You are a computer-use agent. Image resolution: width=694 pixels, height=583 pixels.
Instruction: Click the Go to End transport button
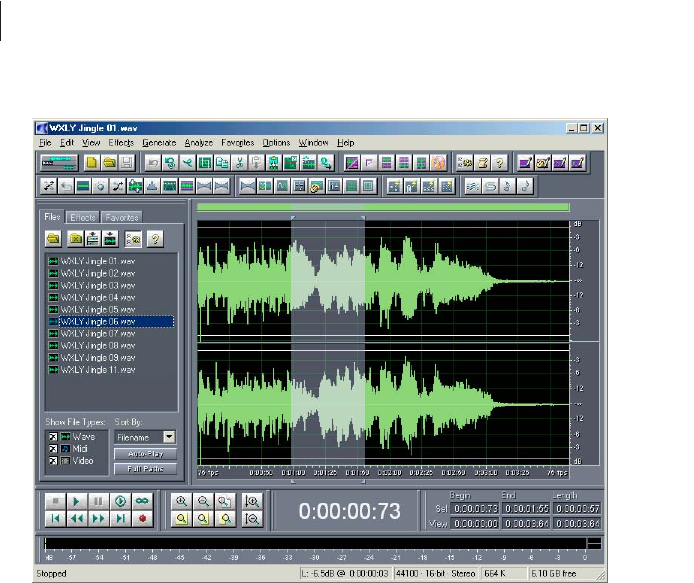[x=121, y=519]
